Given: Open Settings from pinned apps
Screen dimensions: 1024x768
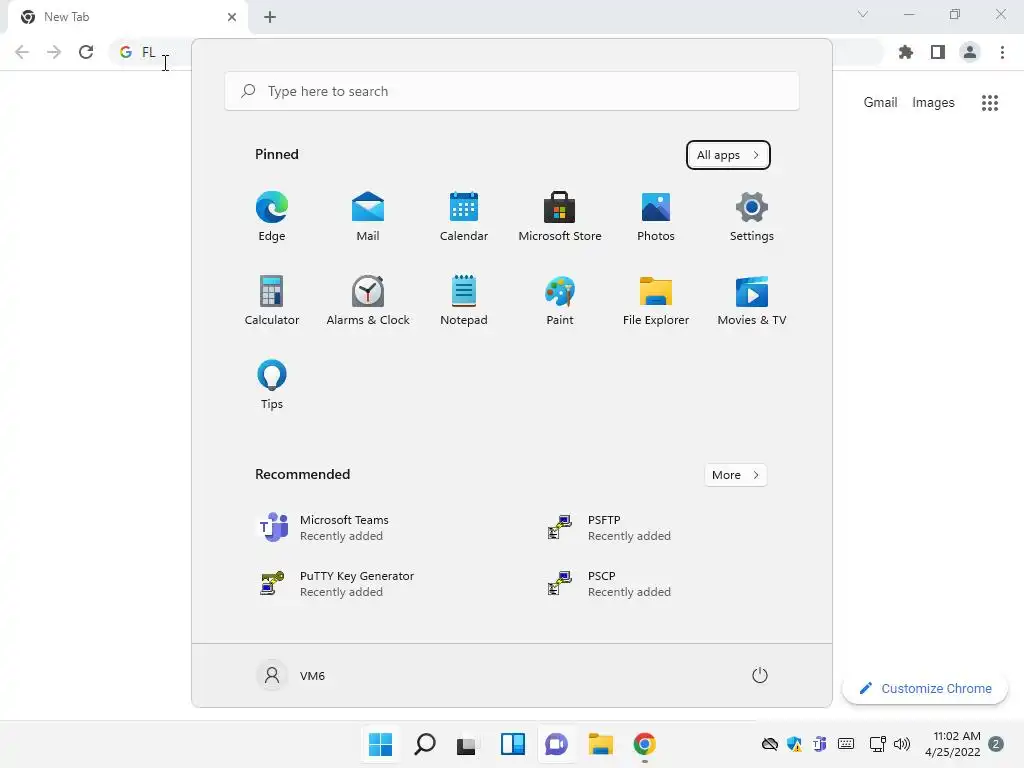Looking at the screenshot, I should pos(752,217).
